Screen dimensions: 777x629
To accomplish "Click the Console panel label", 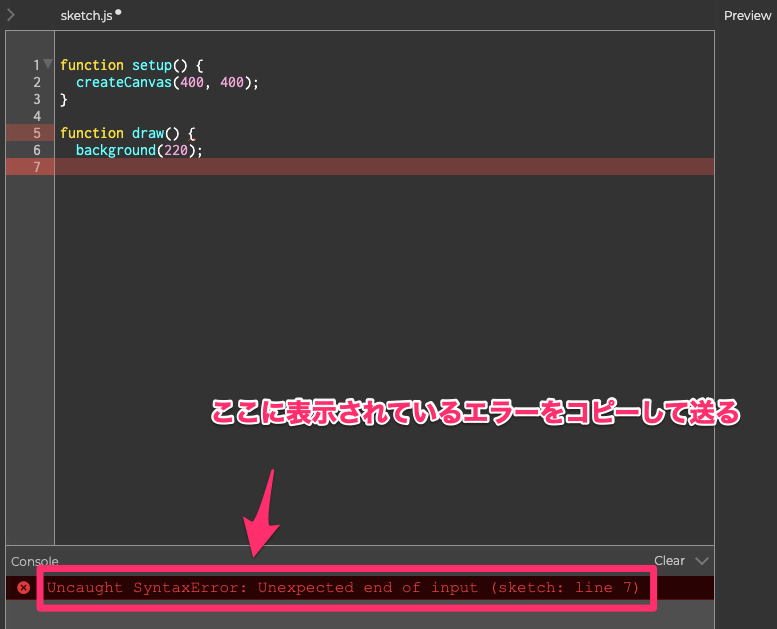I will click(35, 562).
